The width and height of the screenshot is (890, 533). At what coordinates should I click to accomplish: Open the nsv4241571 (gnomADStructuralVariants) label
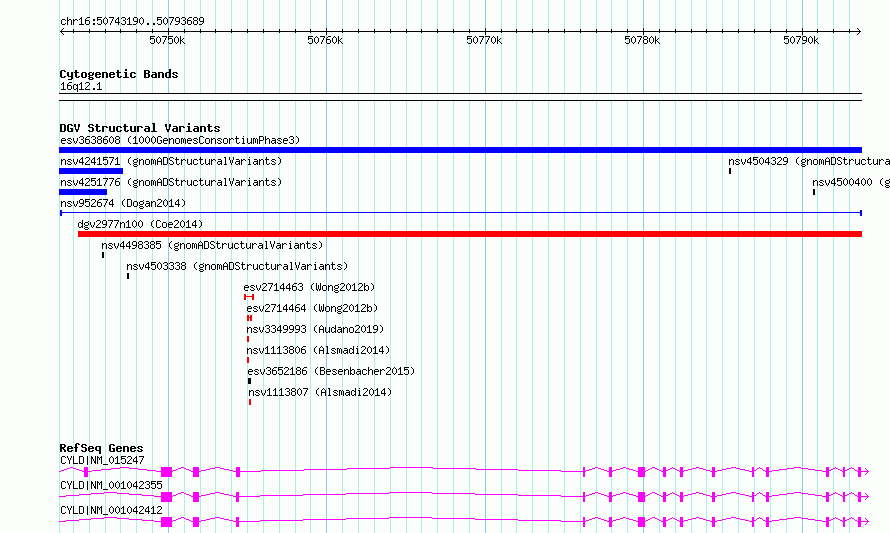coord(171,161)
